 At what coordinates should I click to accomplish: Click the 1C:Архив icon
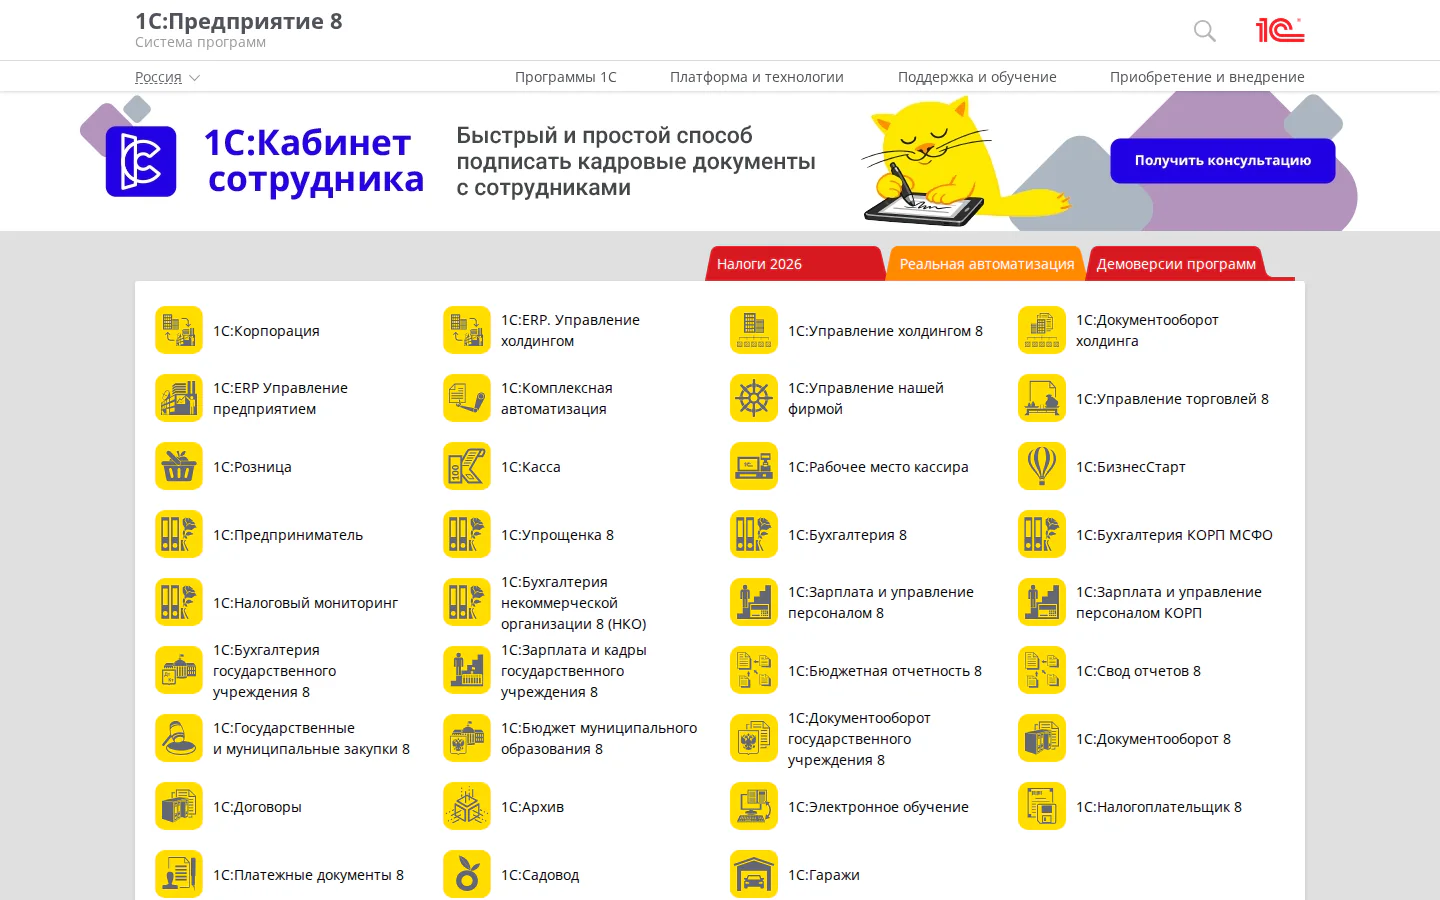[467, 806]
